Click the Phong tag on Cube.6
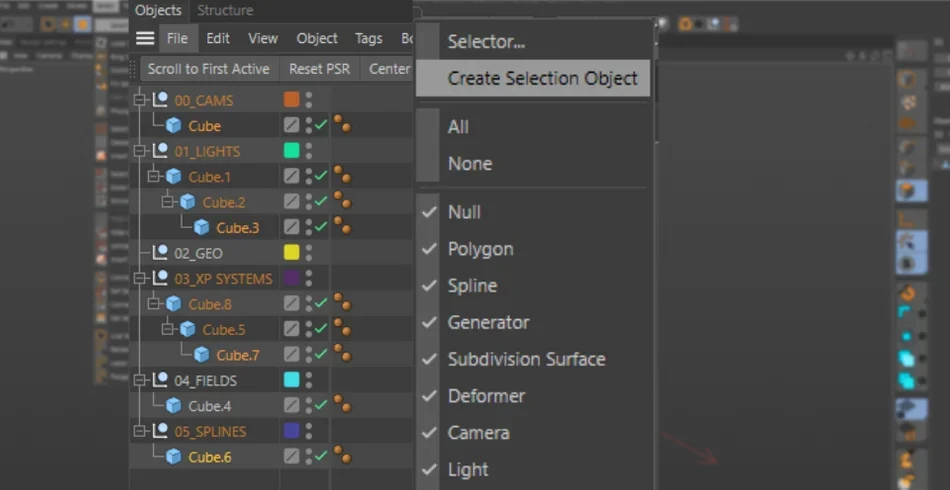Image resolution: width=950 pixels, height=490 pixels. click(x=342, y=455)
